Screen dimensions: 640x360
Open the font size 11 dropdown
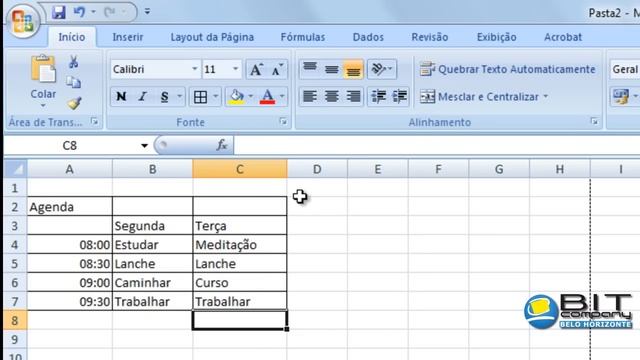click(x=236, y=69)
